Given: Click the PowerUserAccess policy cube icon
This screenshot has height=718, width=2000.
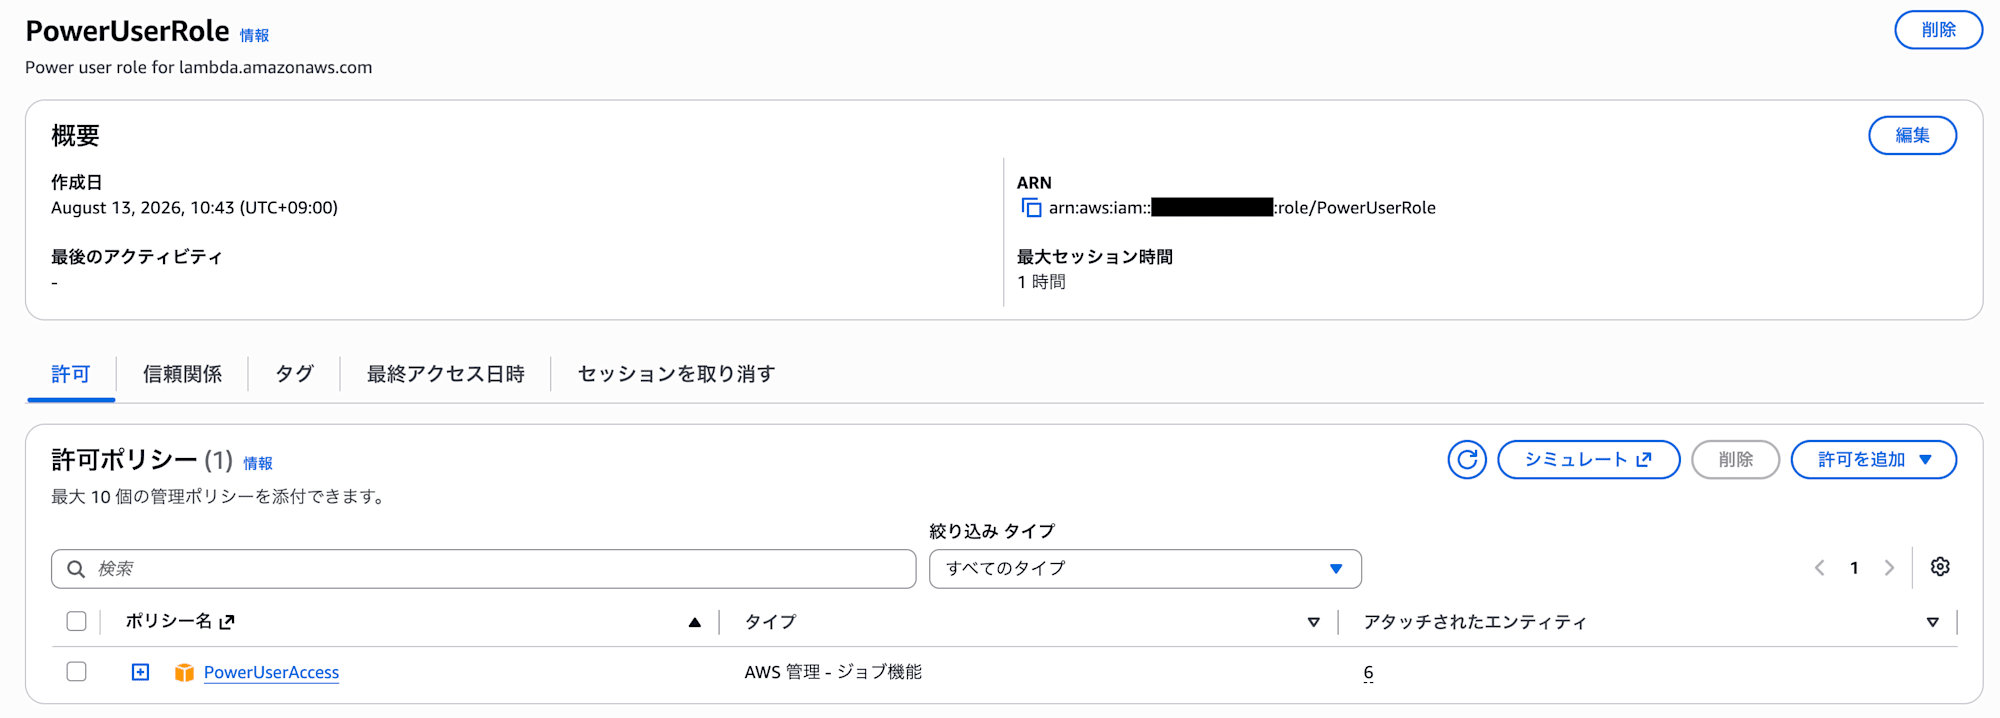Looking at the screenshot, I should coord(184,673).
